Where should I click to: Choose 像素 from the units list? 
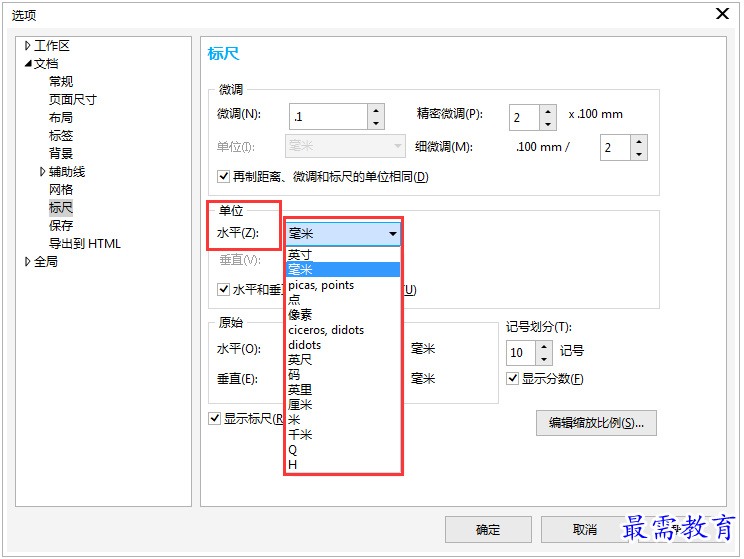pyautogui.click(x=343, y=315)
